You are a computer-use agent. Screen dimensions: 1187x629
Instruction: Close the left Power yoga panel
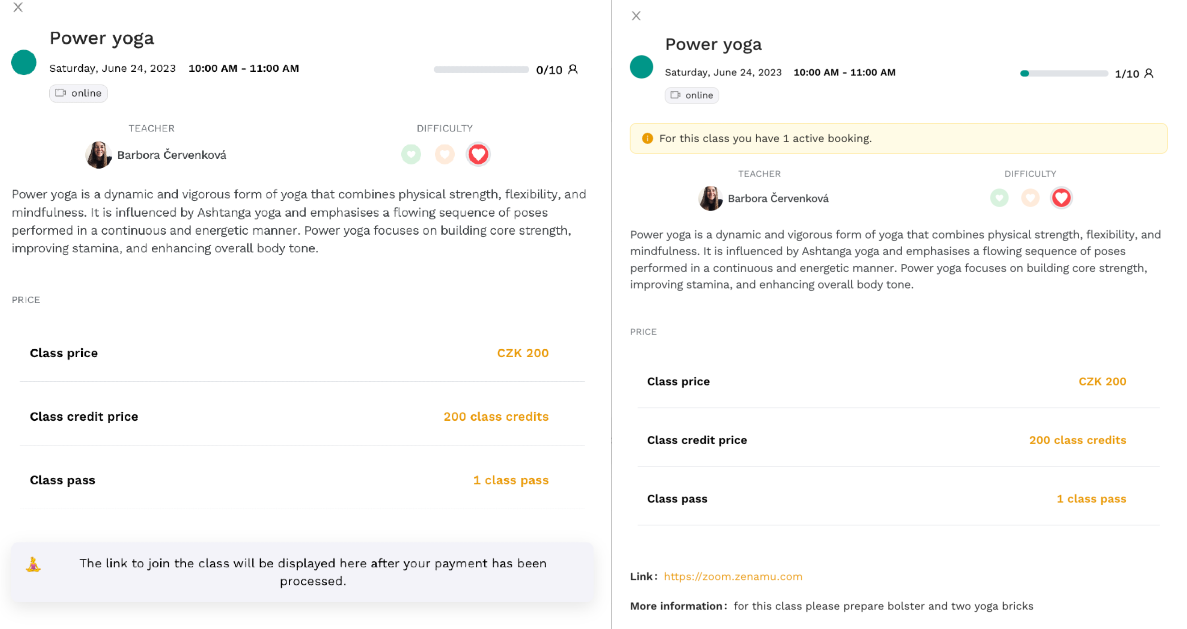point(18,8)
